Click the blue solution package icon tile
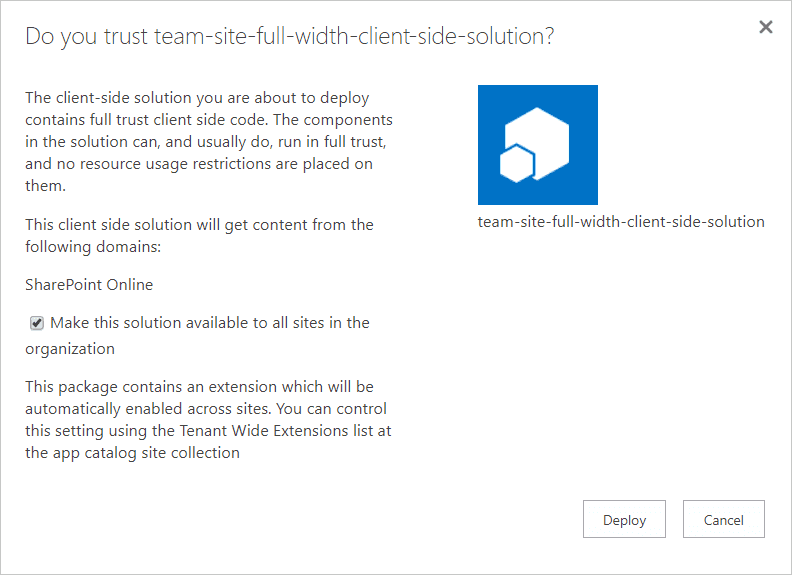 pos(537,145)
